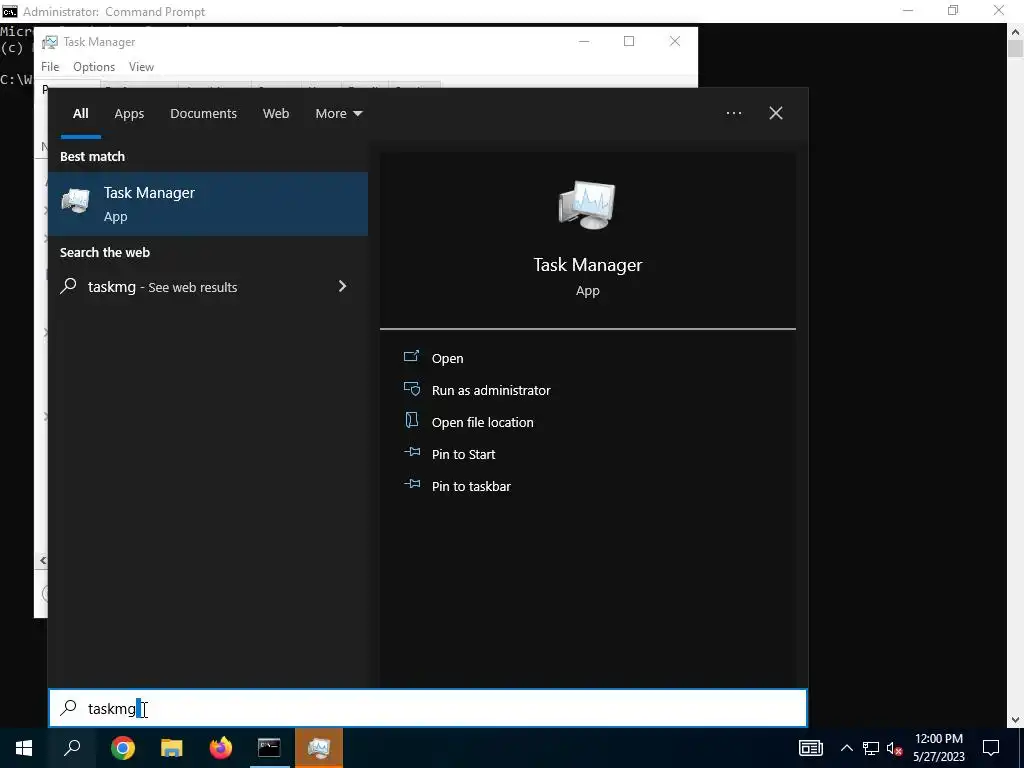The height and width of the screenshot is (768, 1024).
Task: Open the search options ellipsis menu
Action: 734,113
